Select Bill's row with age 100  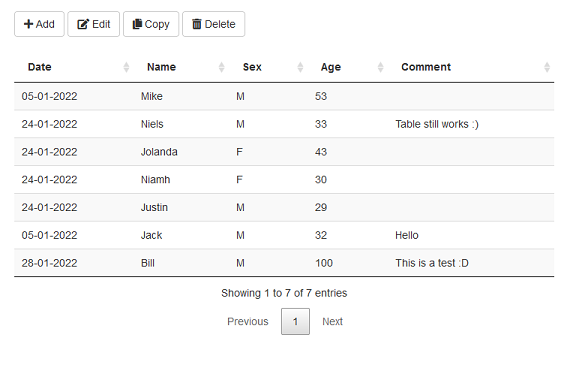(x=284, y=263)
